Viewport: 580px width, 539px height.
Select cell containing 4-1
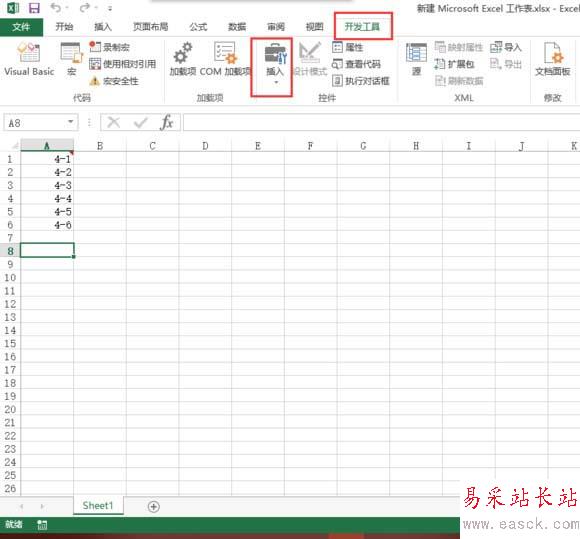tap(47, 159)
